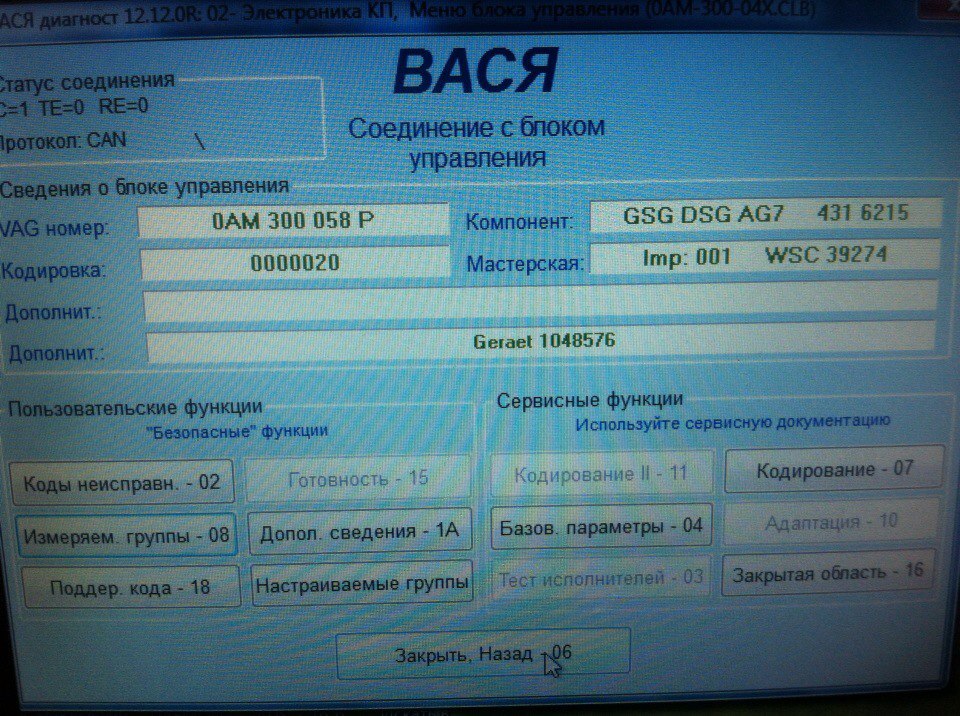Click the Geraet 1048576 field
This screenshot has height=716, width=960.
[x=542, y=343]
